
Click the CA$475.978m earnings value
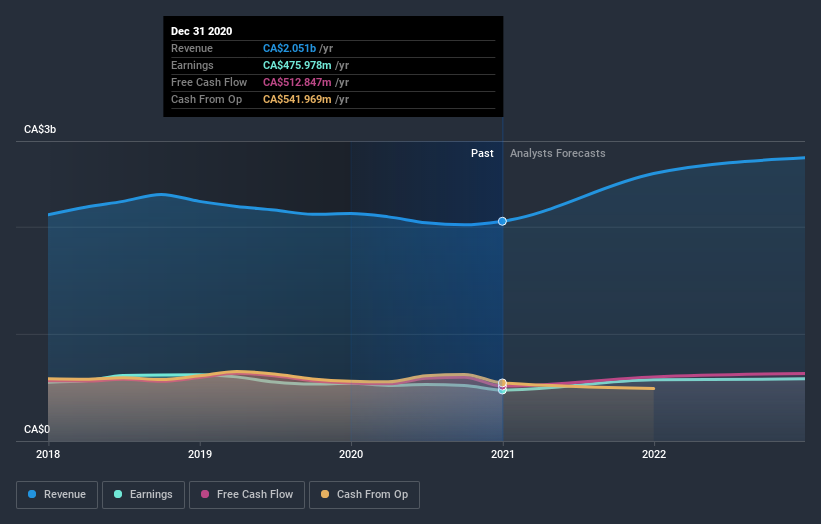[x=297, y=65]
